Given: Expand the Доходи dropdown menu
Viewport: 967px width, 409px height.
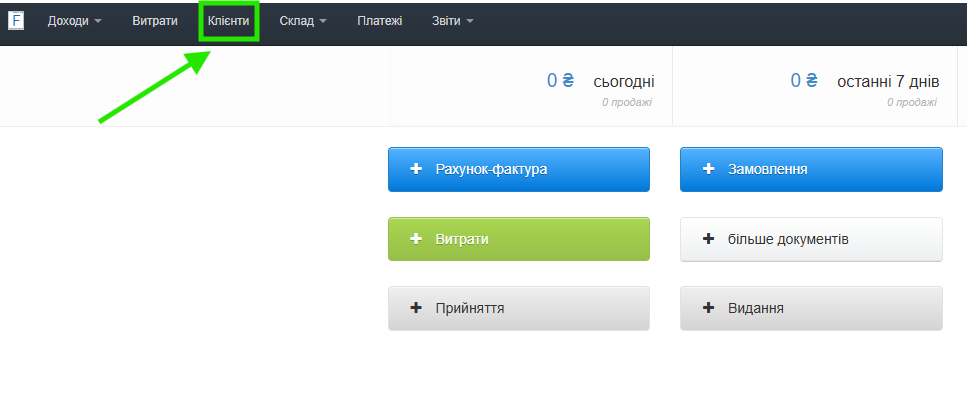Looking at the screenshot, I should (x=75, y=21).
